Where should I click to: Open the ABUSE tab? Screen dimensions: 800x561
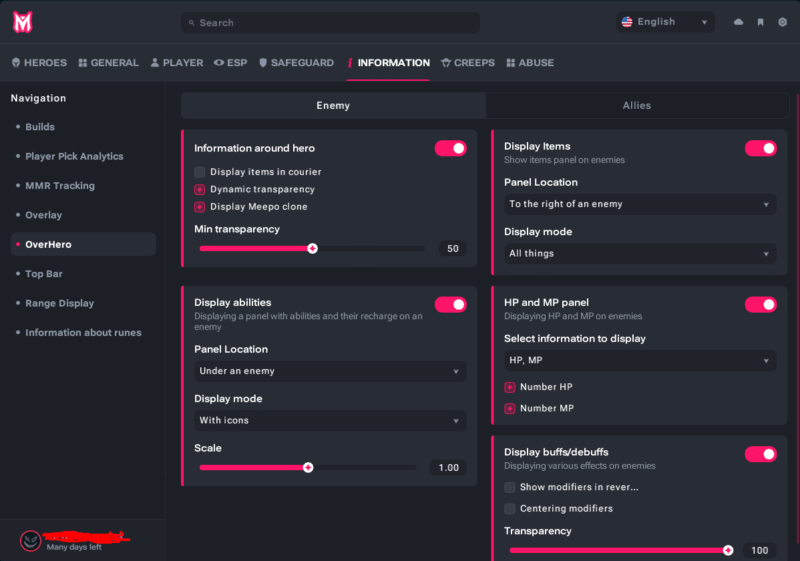[x=530, y=63]
